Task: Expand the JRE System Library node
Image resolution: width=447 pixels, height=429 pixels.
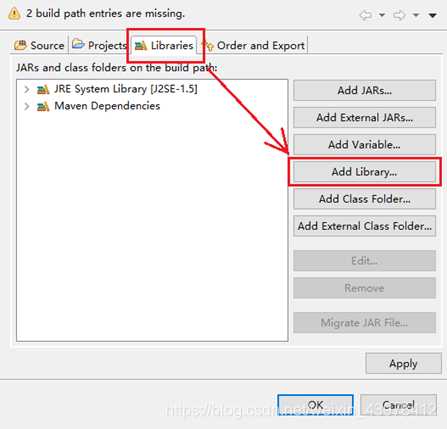Action: pos(27,89)
